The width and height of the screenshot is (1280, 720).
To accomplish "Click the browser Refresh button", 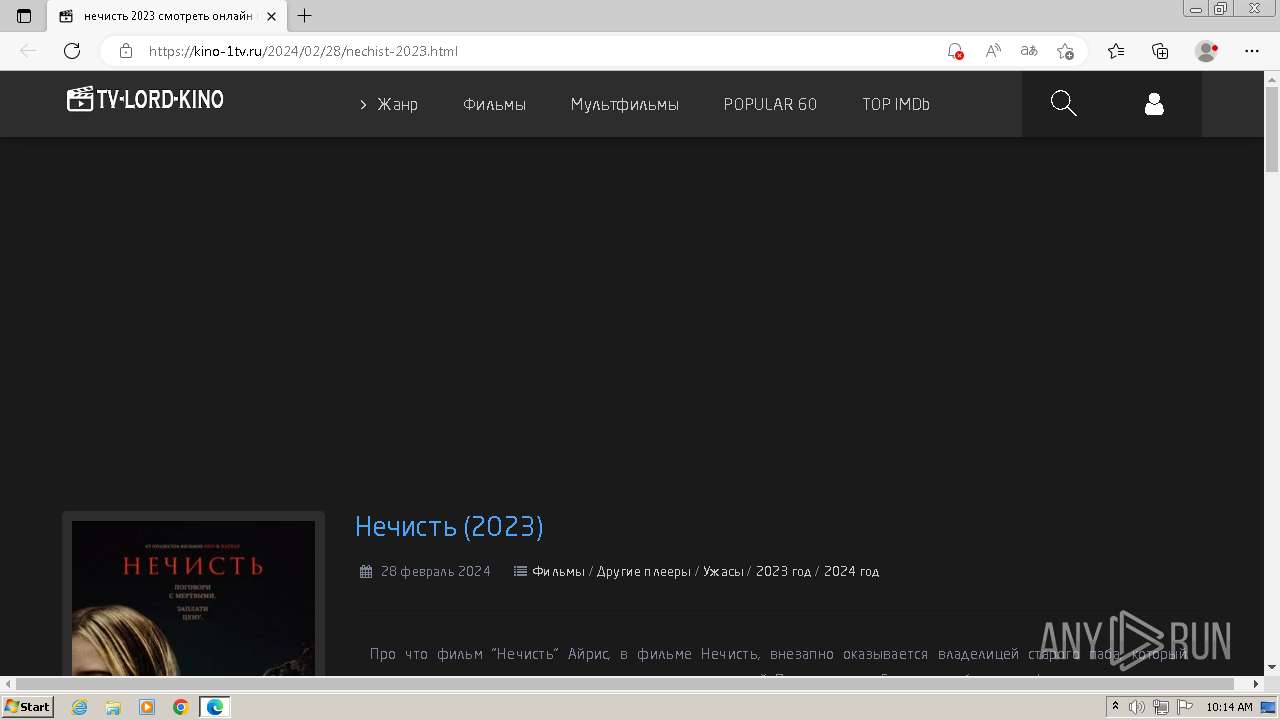I will 72,51.
